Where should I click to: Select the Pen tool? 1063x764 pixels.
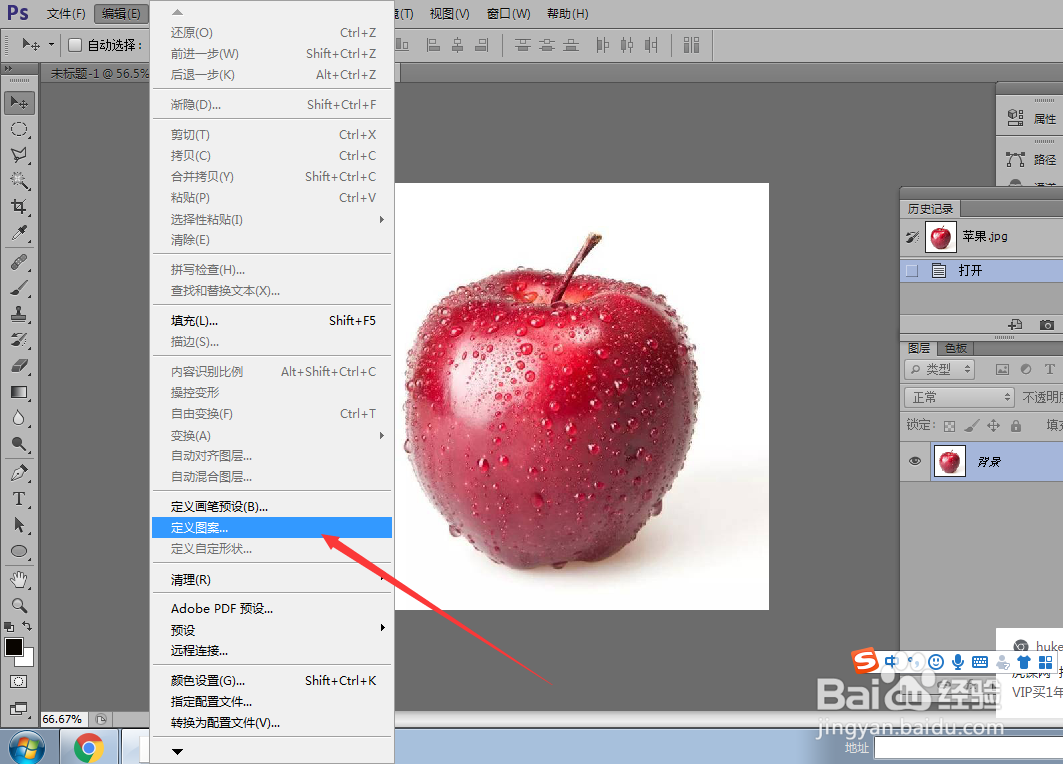(x=19, y=473)
